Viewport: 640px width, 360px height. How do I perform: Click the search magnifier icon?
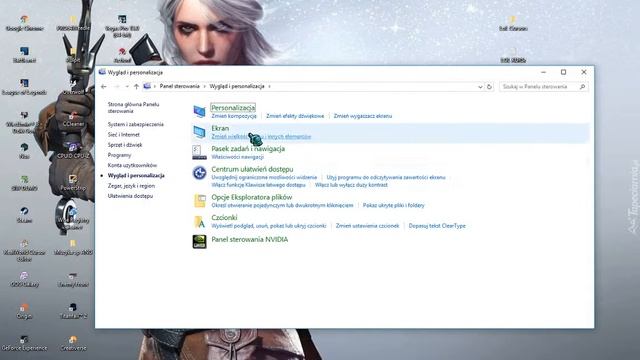[x=582, y=87]
